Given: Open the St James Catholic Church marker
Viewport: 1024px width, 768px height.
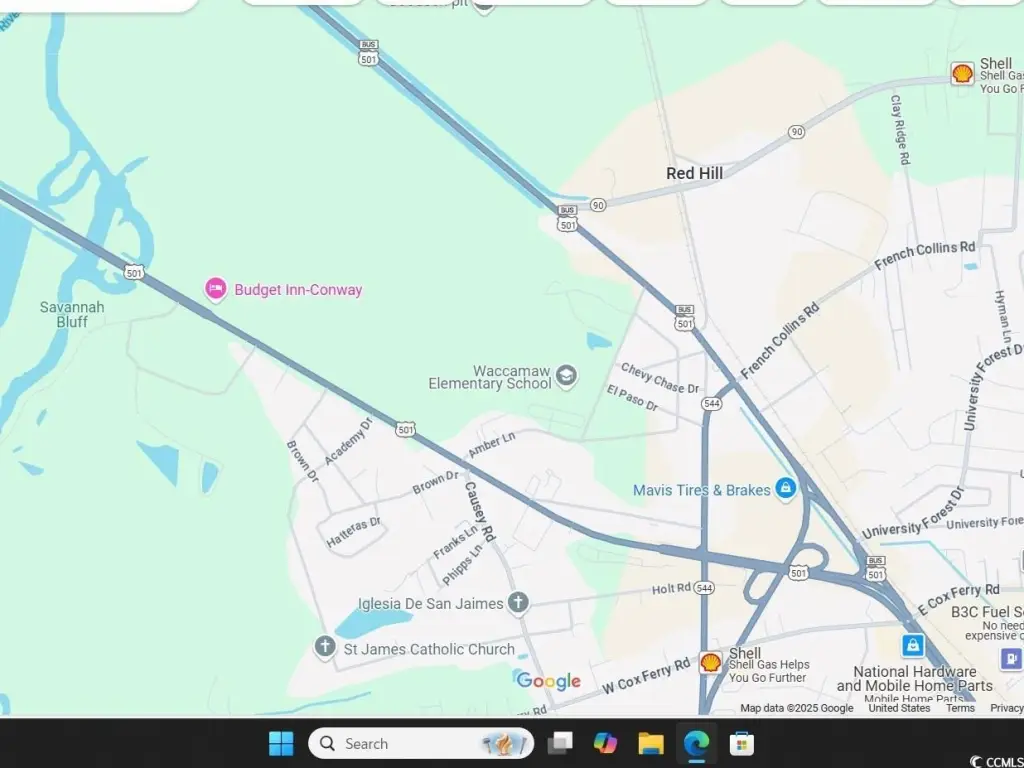Looking at the screenshot, I should pyautogui.click(x=324, y=647).
